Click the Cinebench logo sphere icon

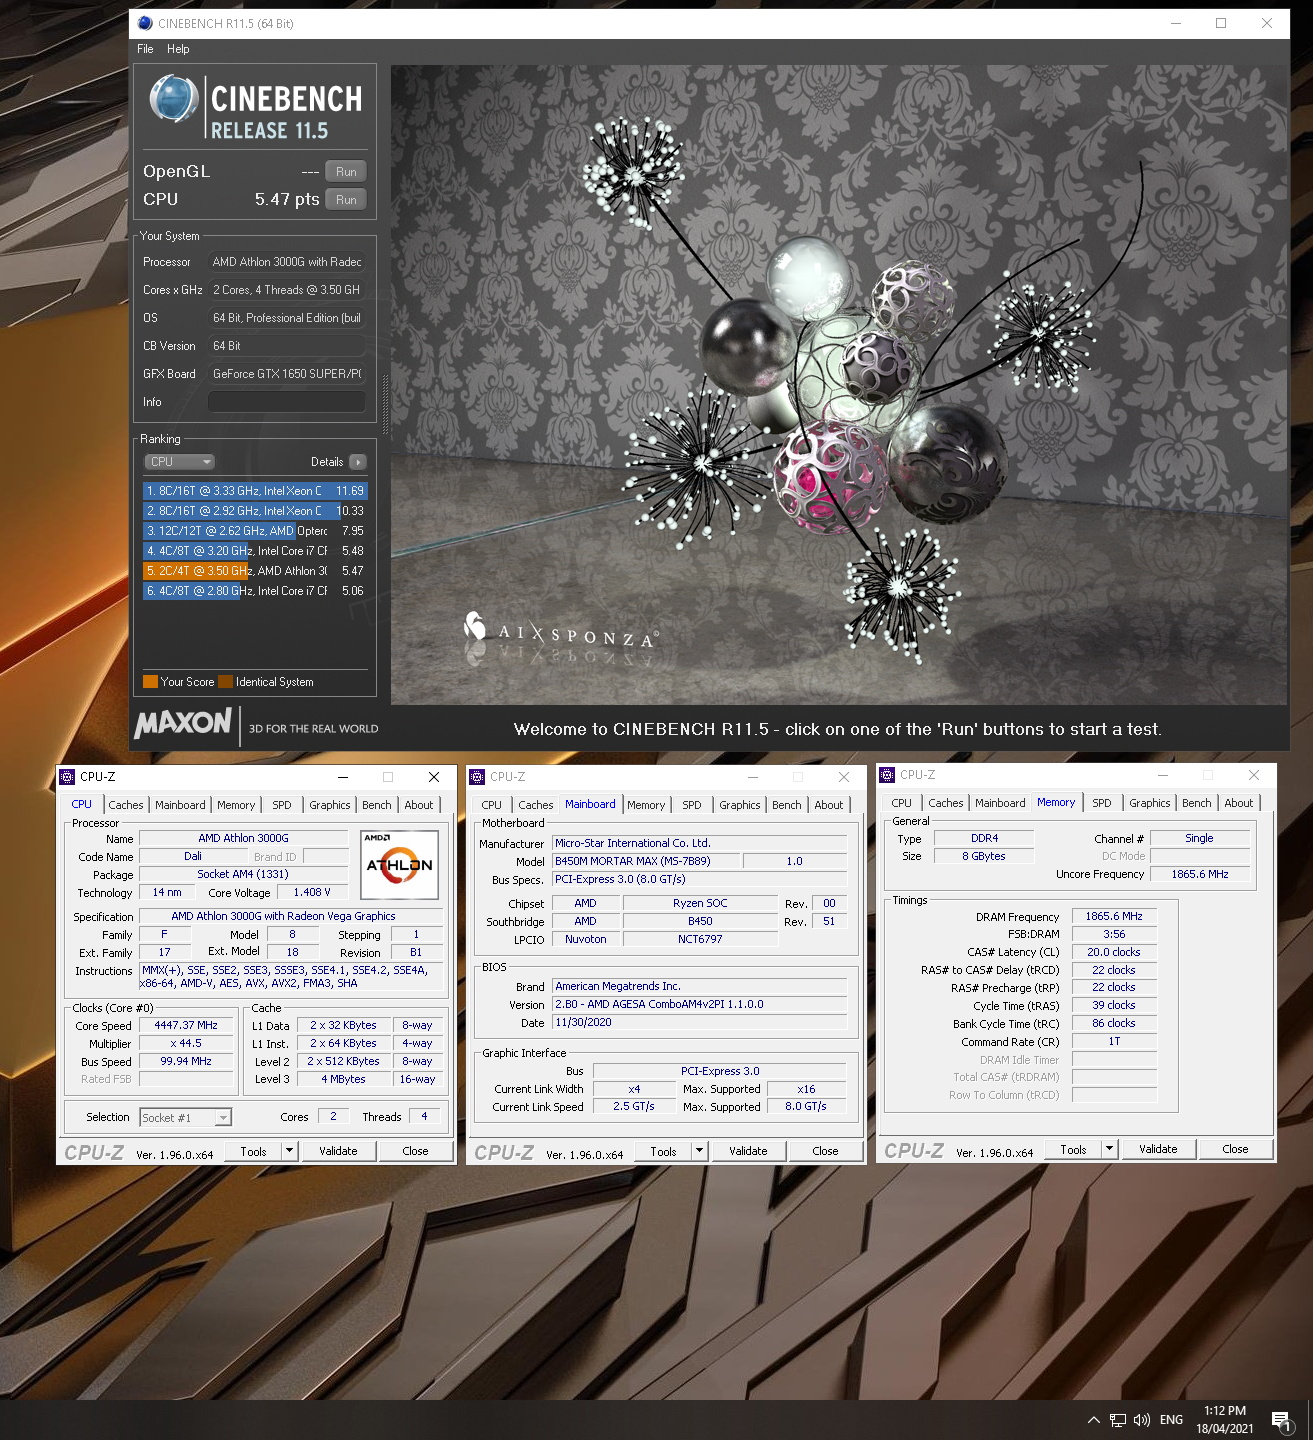174,101
